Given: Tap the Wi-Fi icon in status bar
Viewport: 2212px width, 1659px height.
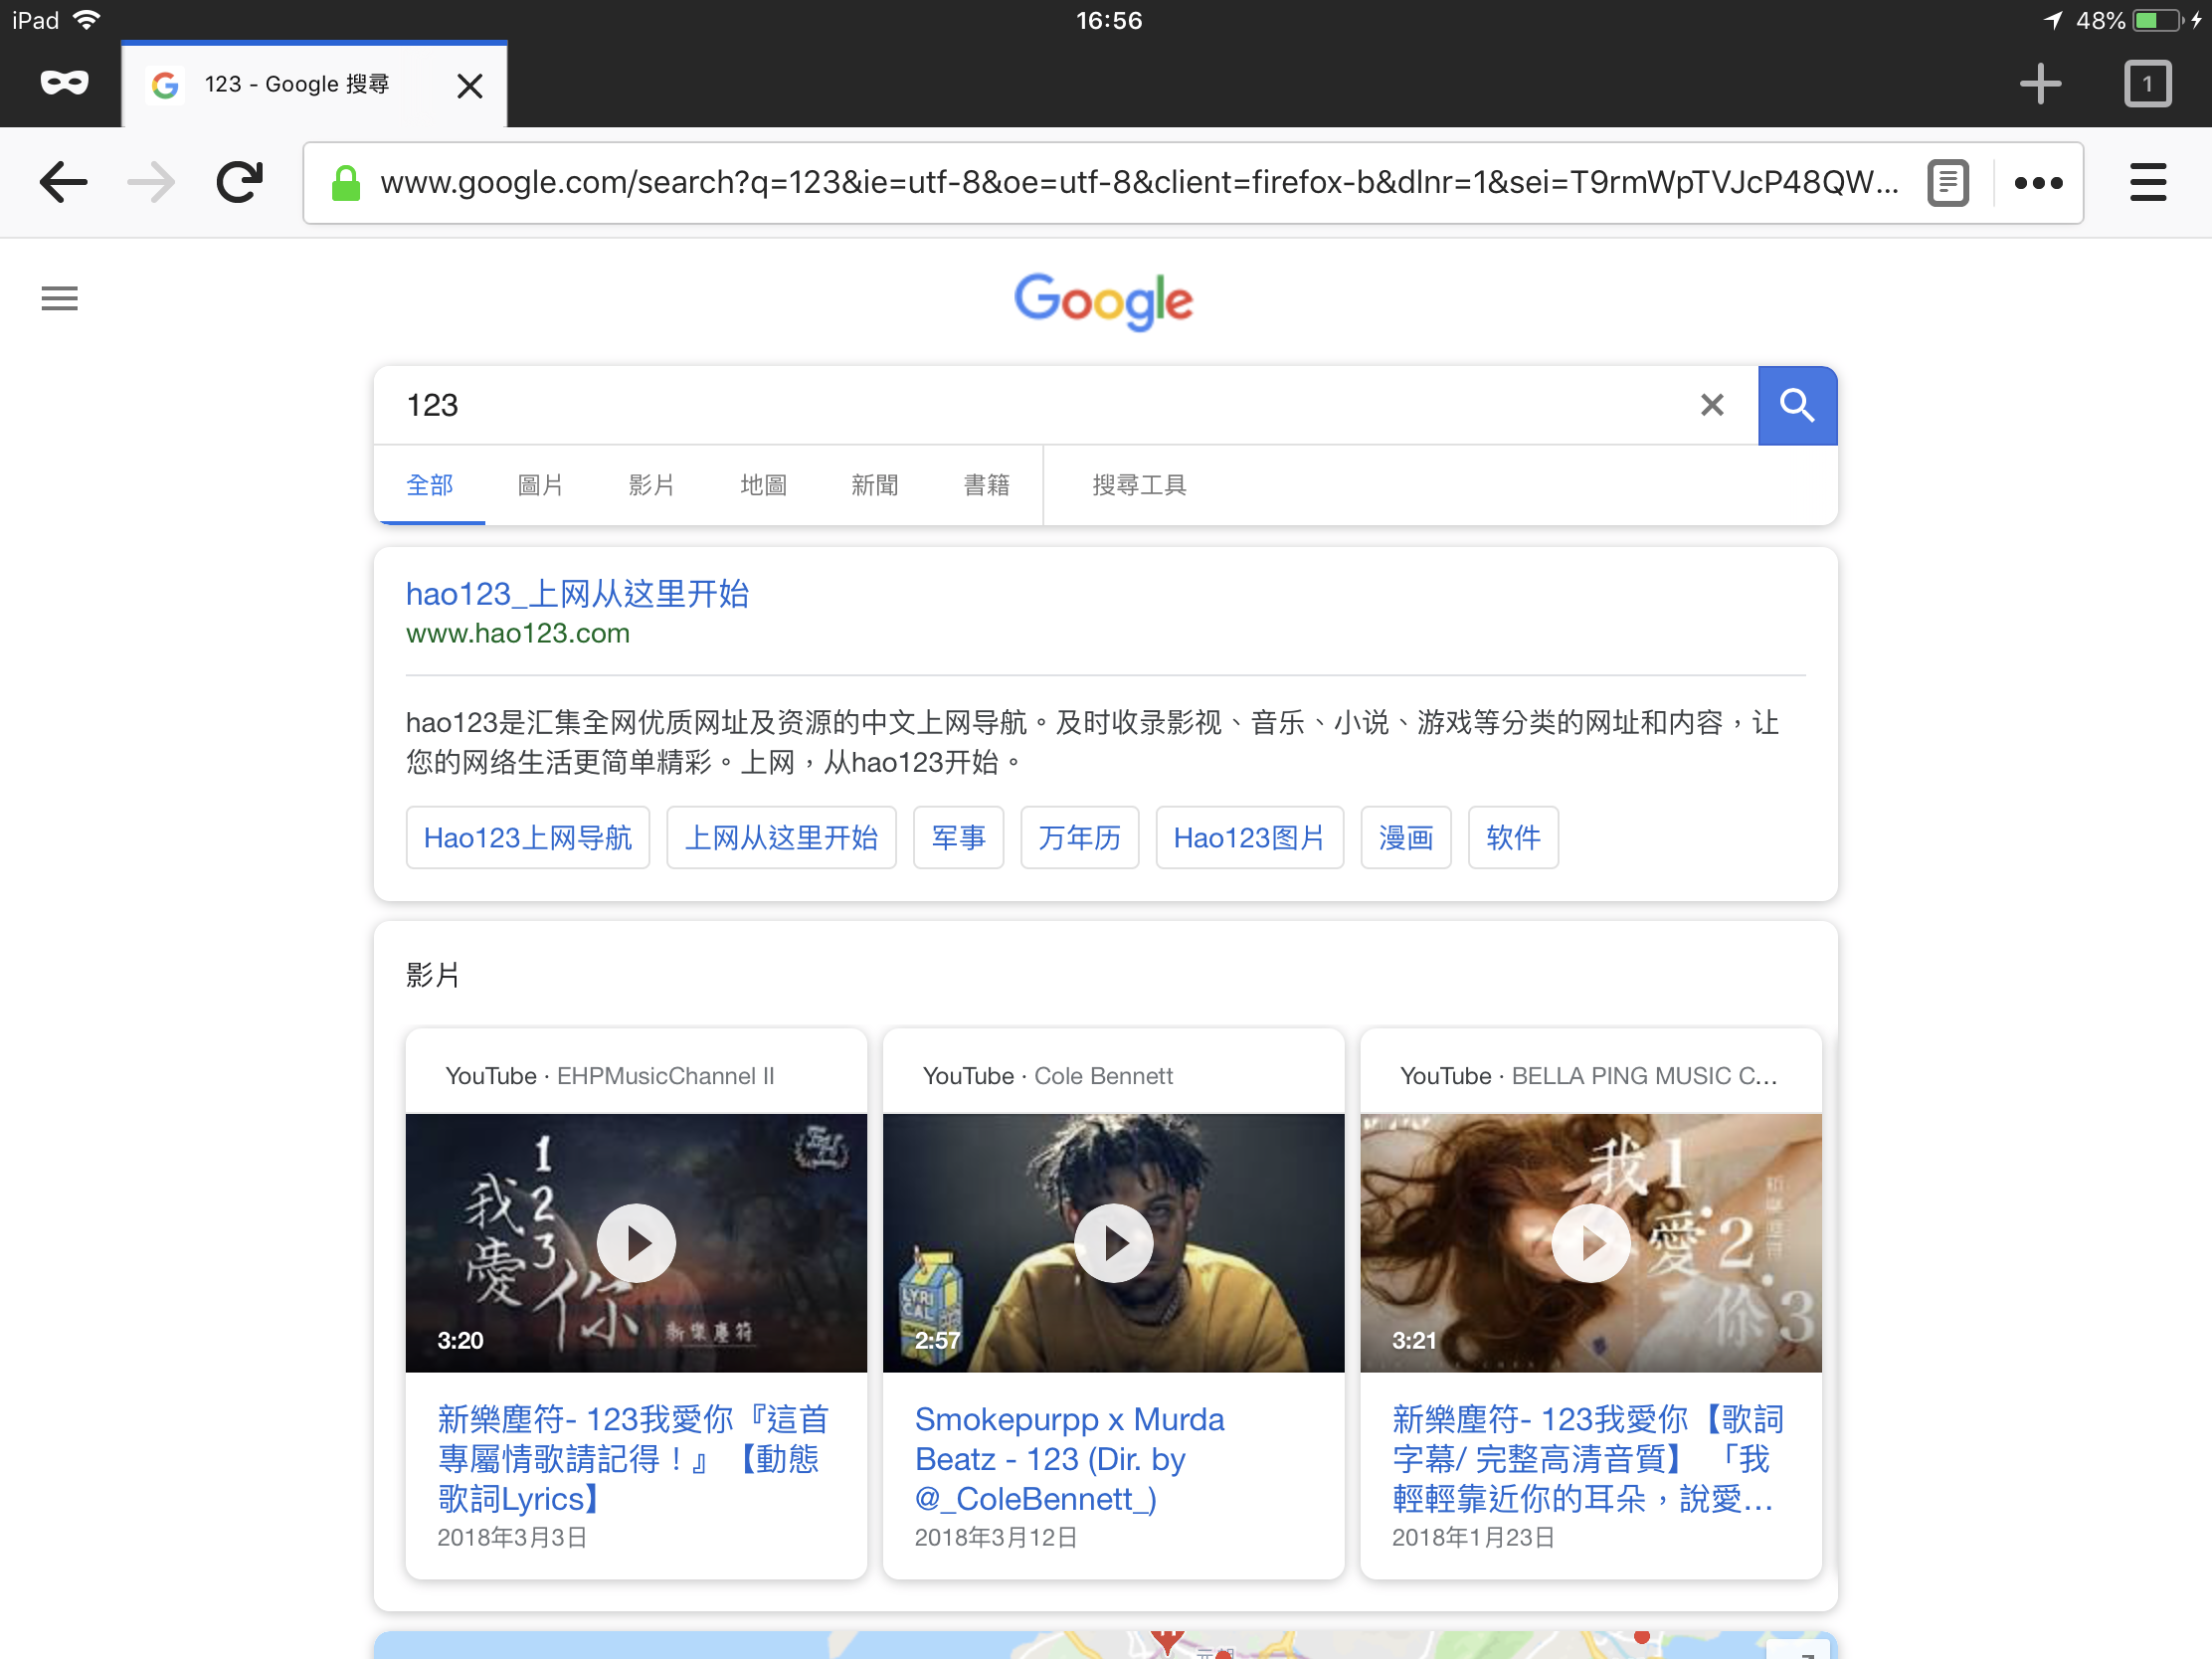Looking at the screenshot, I should click(x=87, y=20).
